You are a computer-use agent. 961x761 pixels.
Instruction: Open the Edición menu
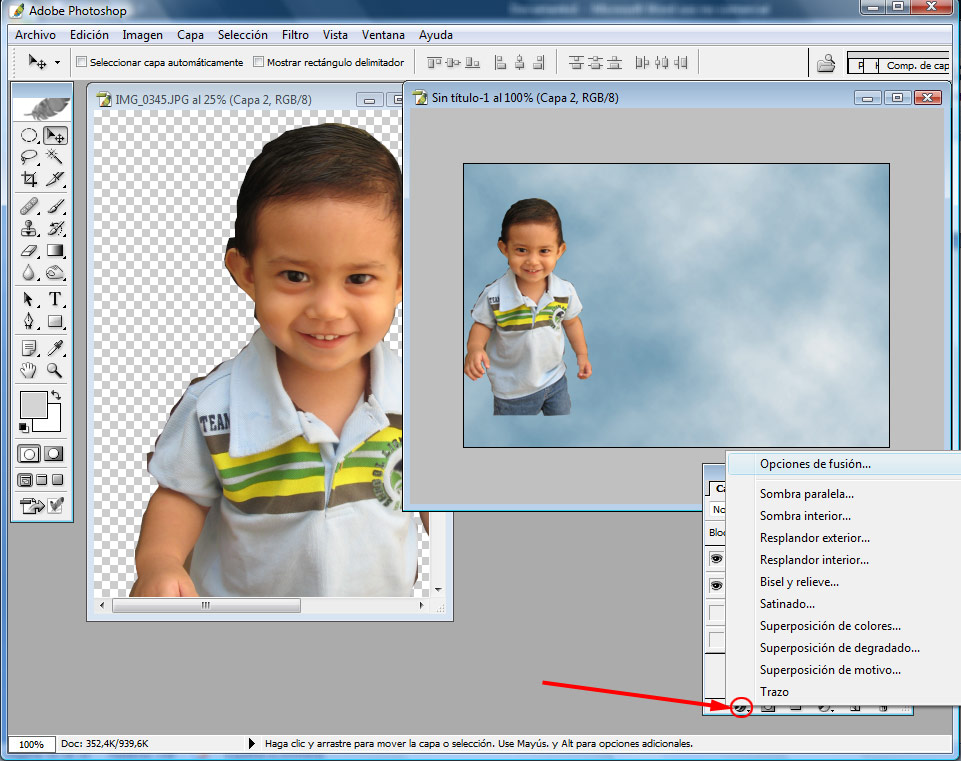[89, 35]
